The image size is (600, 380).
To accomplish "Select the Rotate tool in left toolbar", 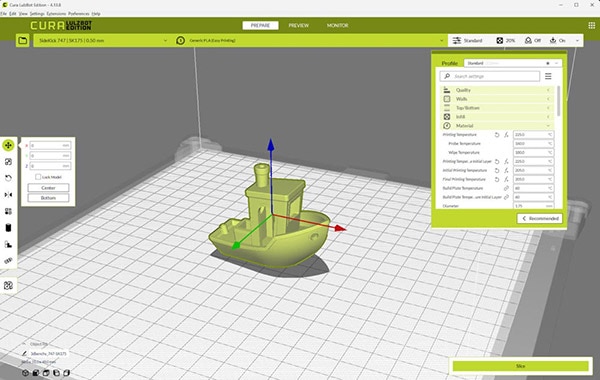I will [x=8, y=178].
